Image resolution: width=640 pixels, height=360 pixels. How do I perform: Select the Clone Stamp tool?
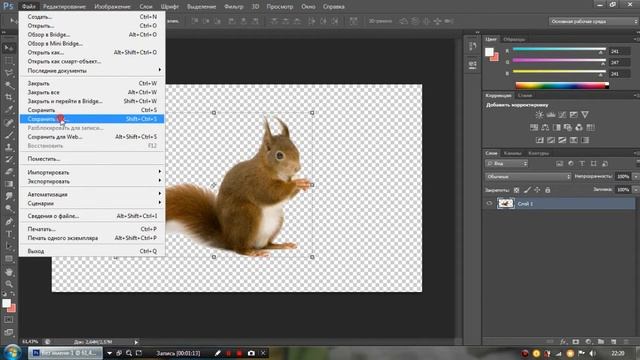[9, 147]
